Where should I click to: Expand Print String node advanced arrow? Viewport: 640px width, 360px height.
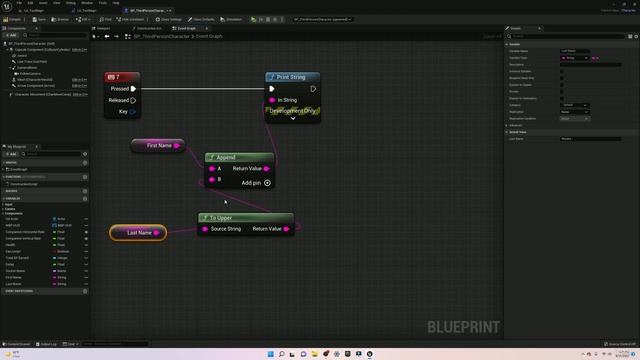(x=293, y=118)
